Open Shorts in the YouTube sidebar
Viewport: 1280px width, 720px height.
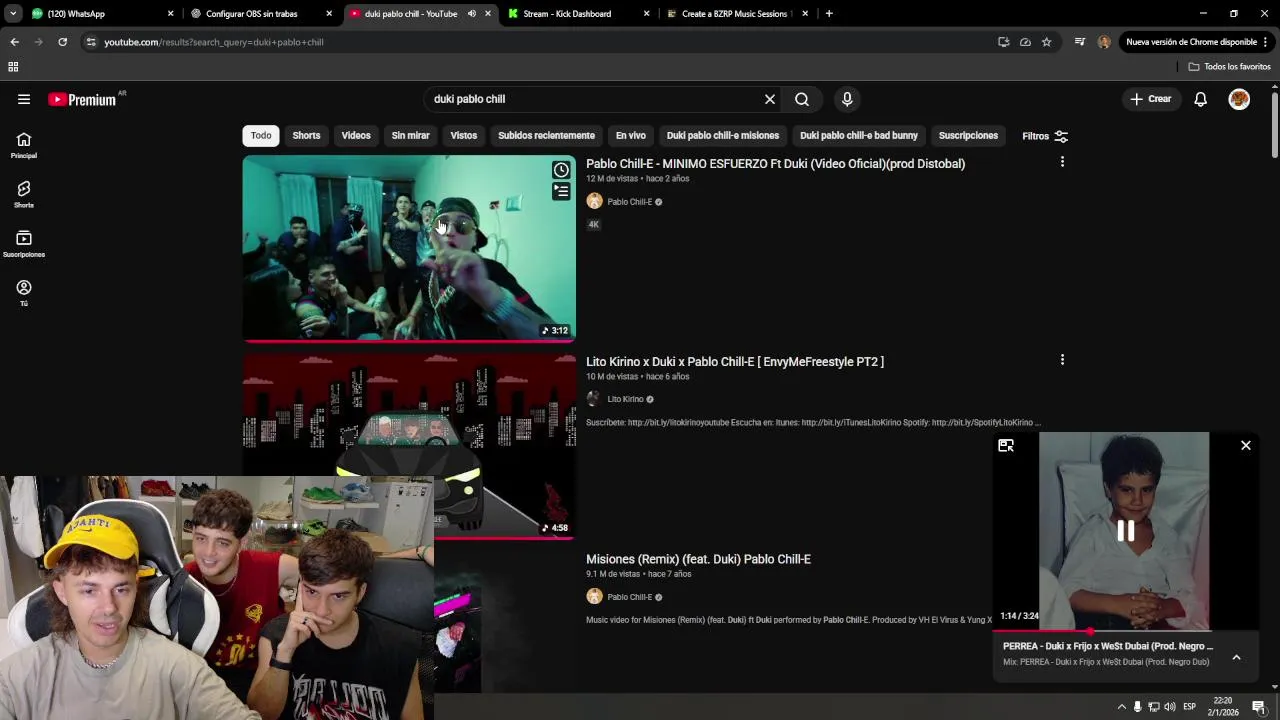24,194
